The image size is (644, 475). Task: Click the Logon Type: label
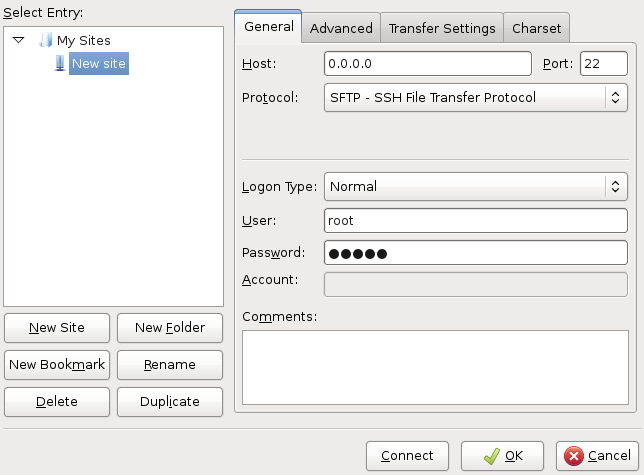click(279, 187)
